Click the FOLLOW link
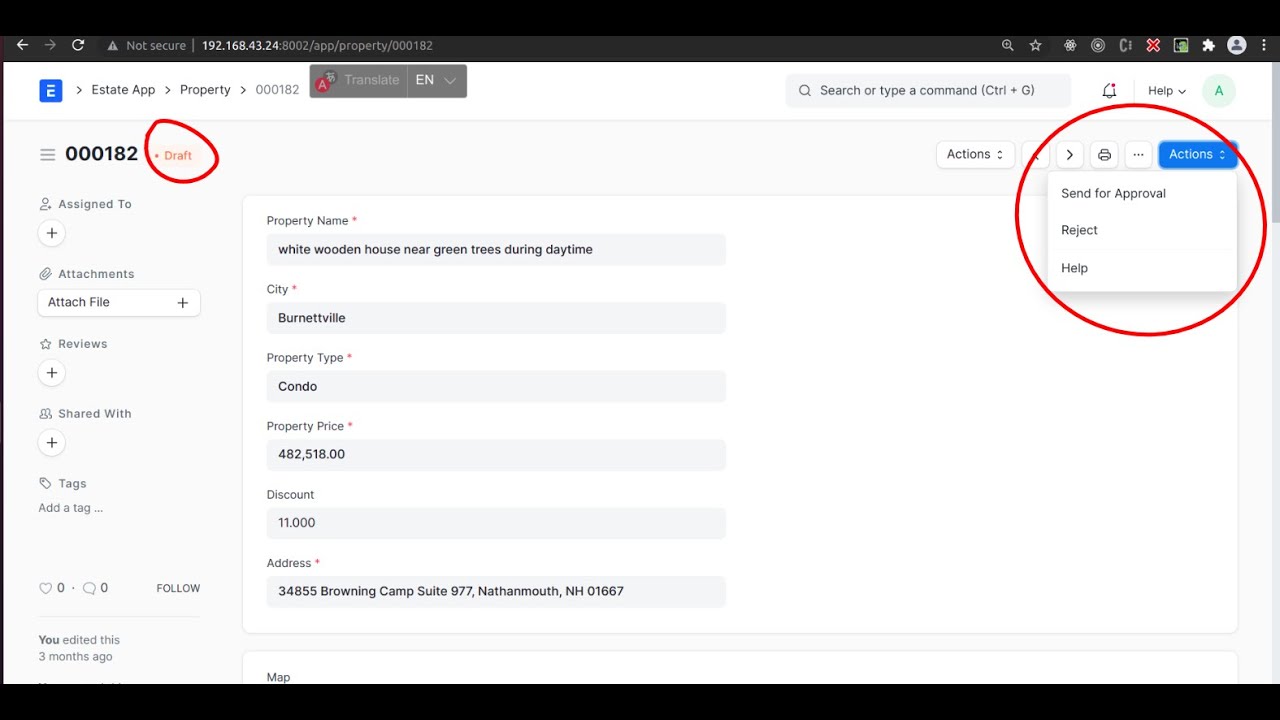 tap(178, 588)
